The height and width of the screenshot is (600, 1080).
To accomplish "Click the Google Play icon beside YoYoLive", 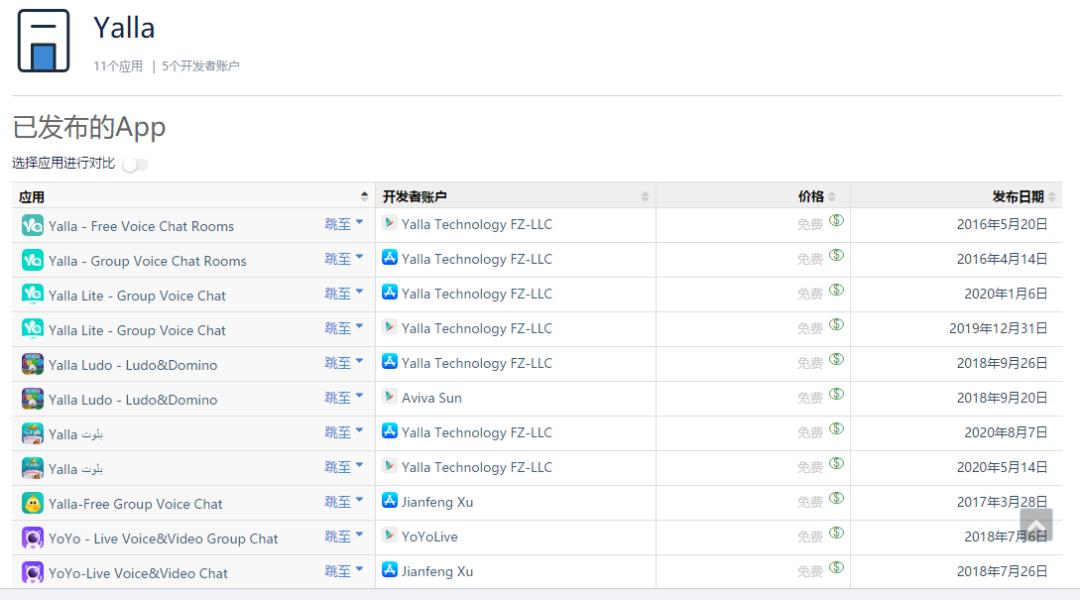I will point(389,535).
